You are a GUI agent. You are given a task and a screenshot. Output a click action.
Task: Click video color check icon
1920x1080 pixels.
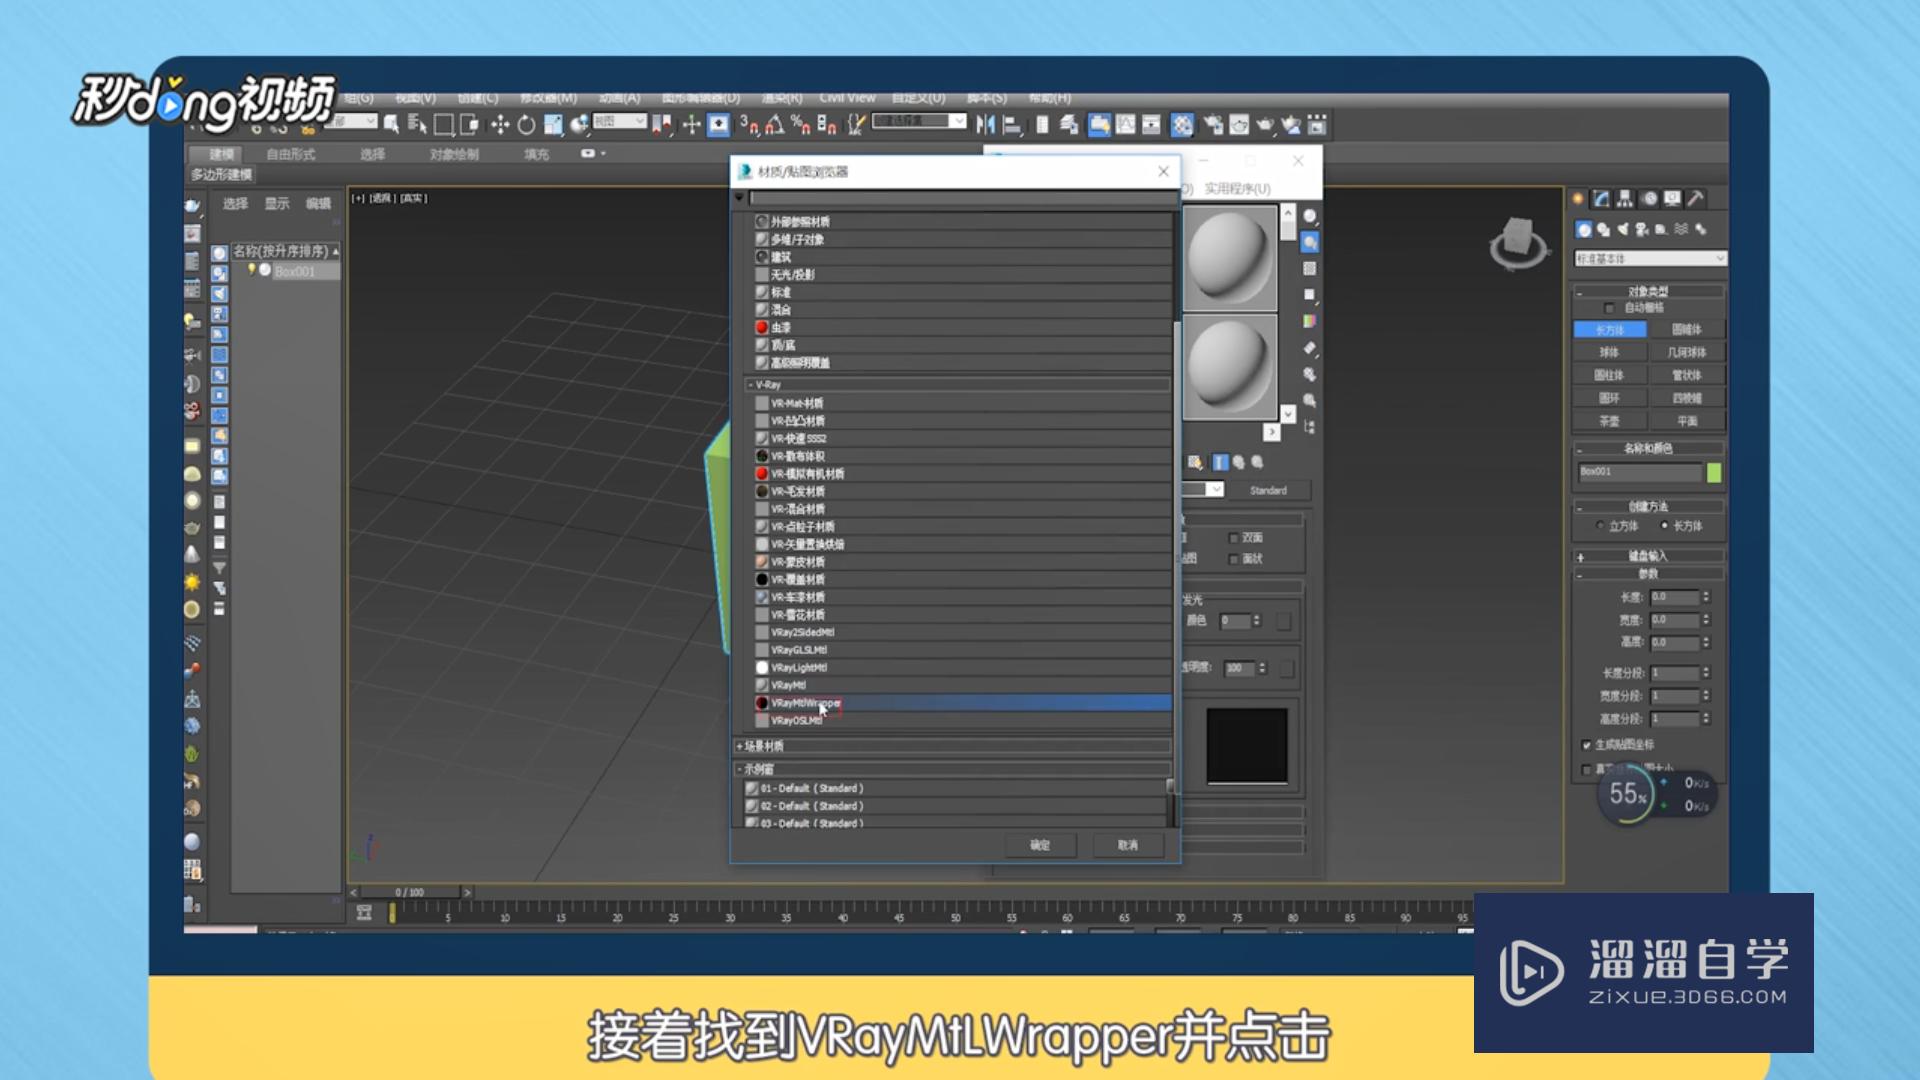[x=1310, y=321]
